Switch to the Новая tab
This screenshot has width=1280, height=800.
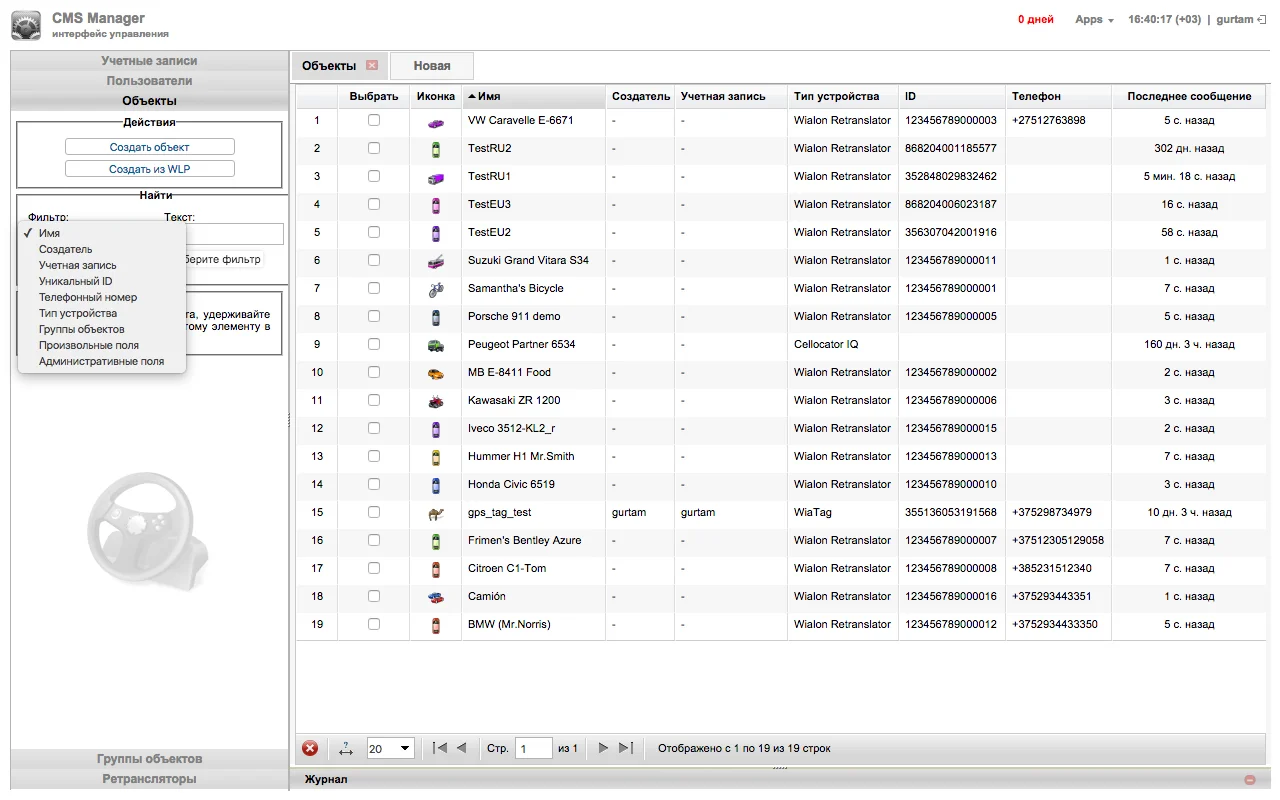432,66
